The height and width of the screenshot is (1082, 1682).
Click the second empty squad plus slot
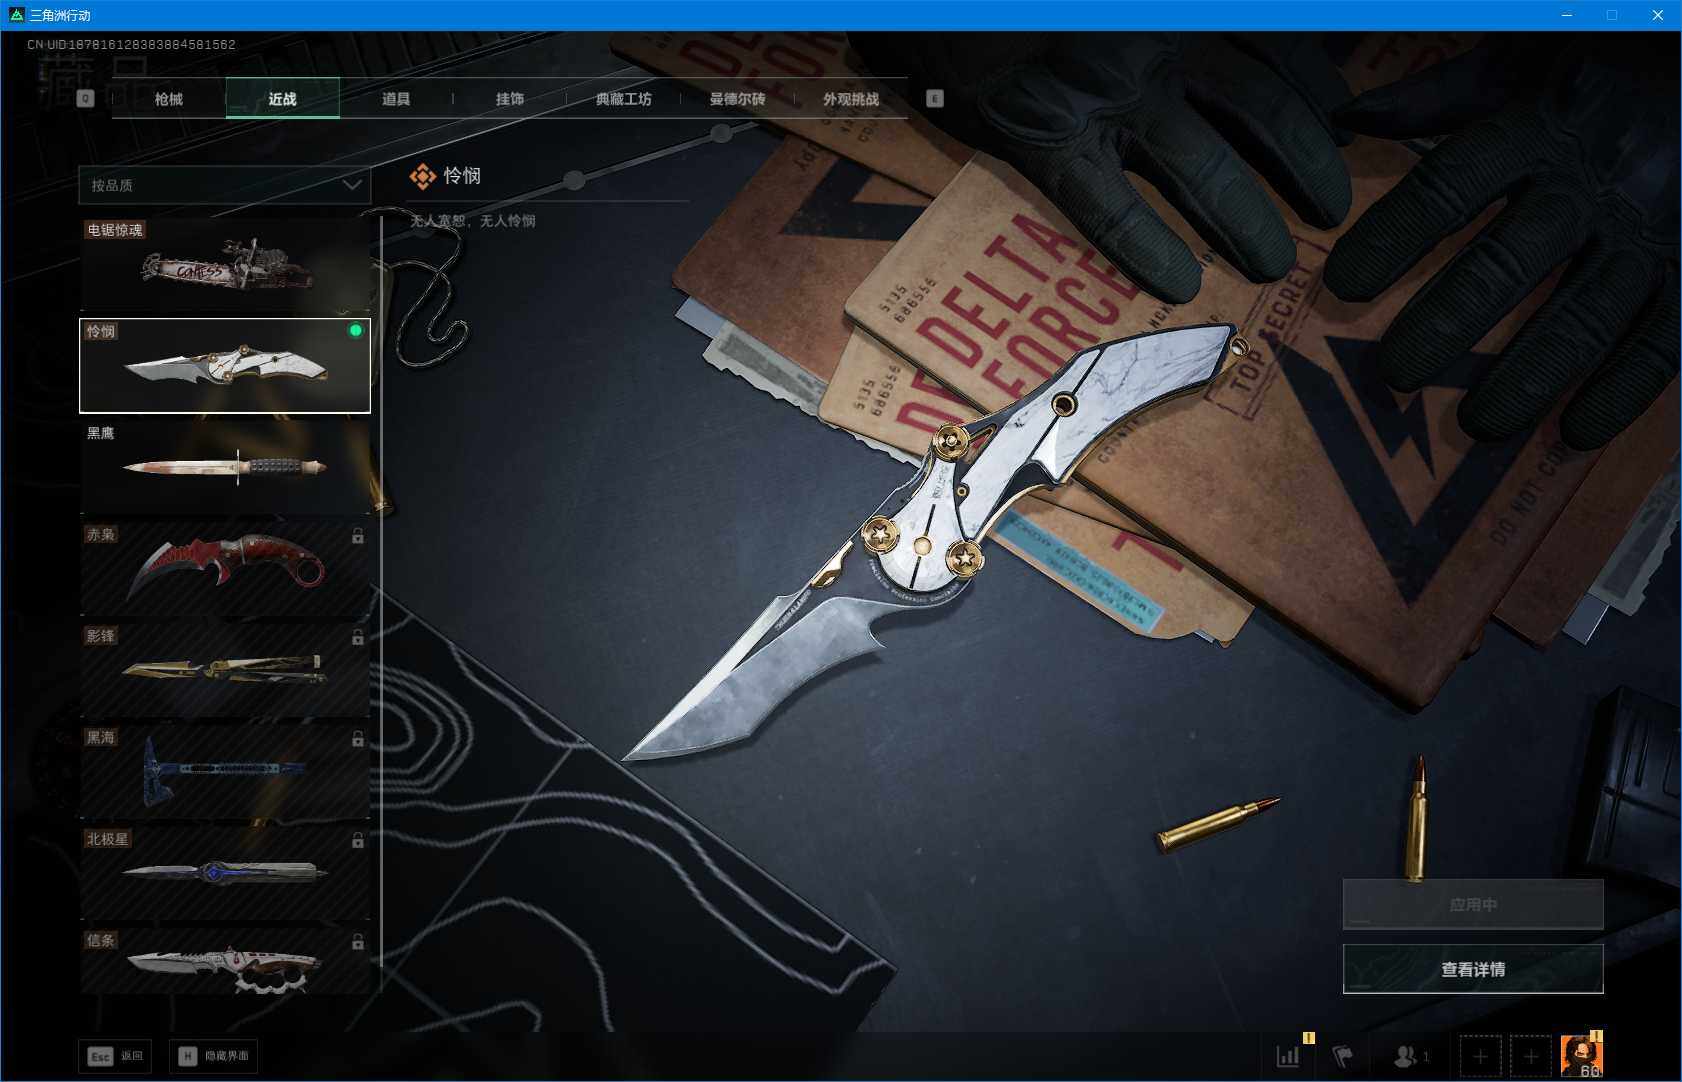[1530, 1056]
